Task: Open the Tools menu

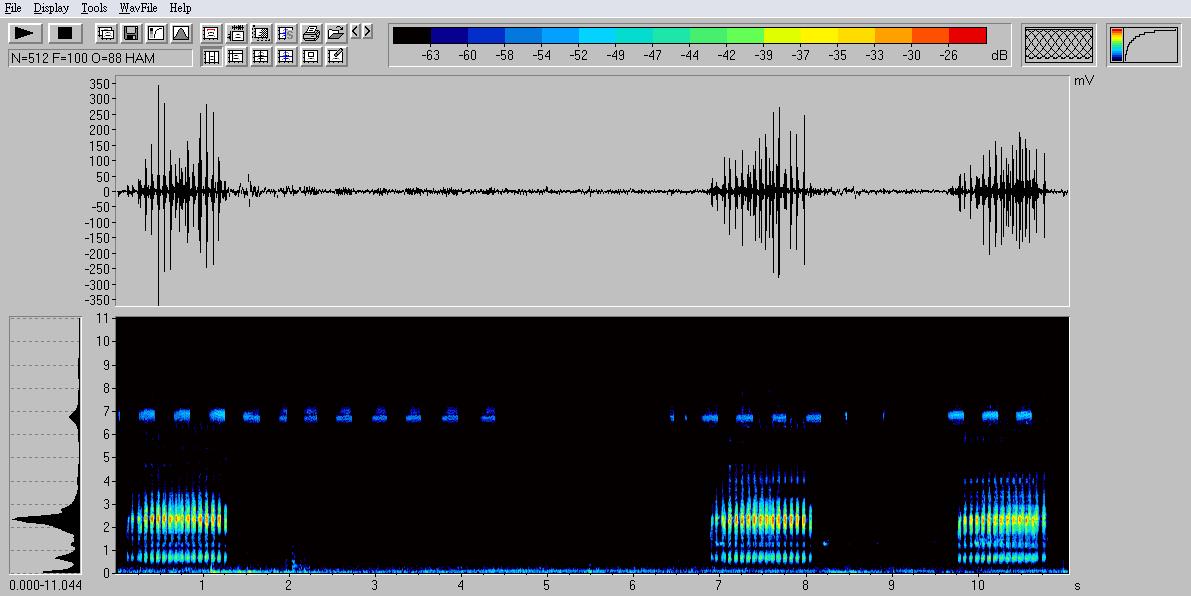Action: (x=94, y=8)
